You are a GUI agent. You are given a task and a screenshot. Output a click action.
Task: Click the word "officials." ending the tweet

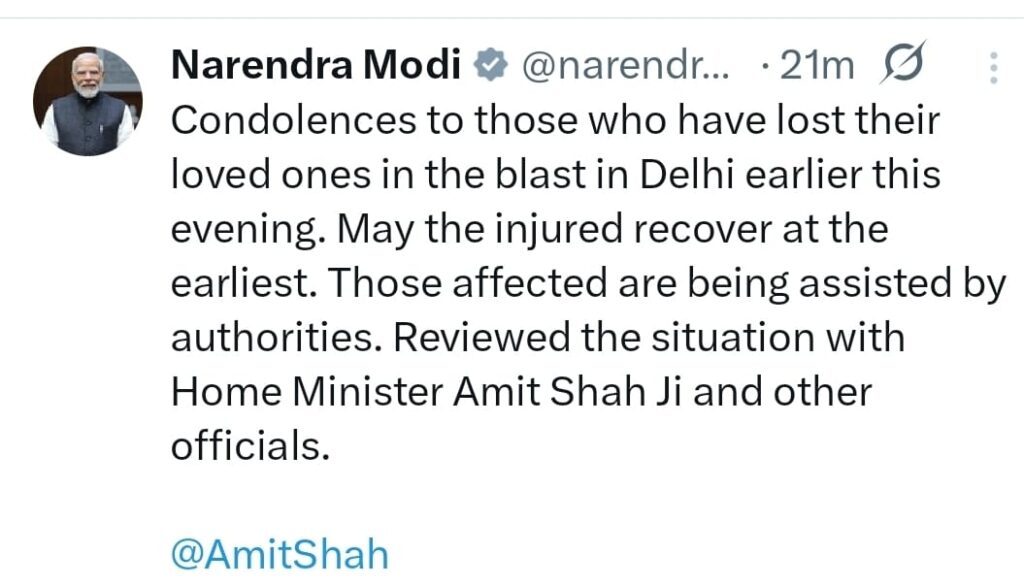[x=250, y=447]
